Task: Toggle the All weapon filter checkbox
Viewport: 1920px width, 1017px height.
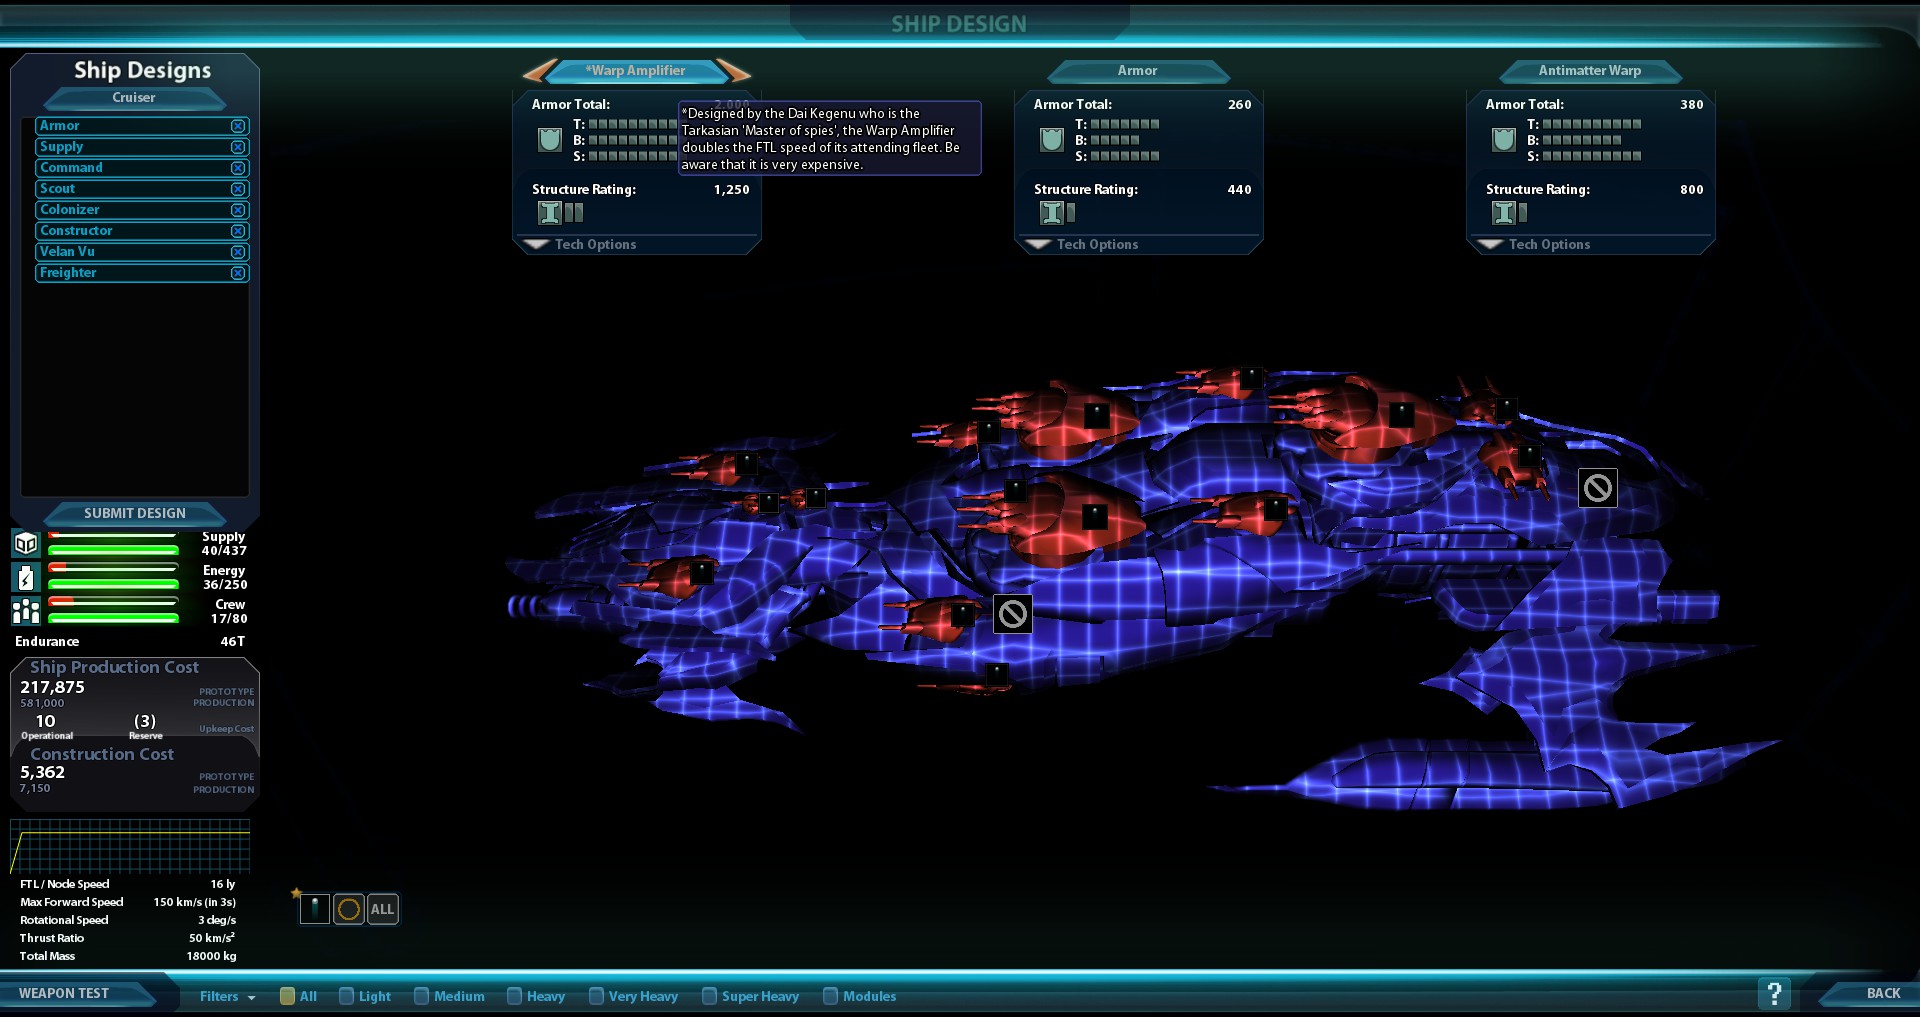Action: [287, 996]
